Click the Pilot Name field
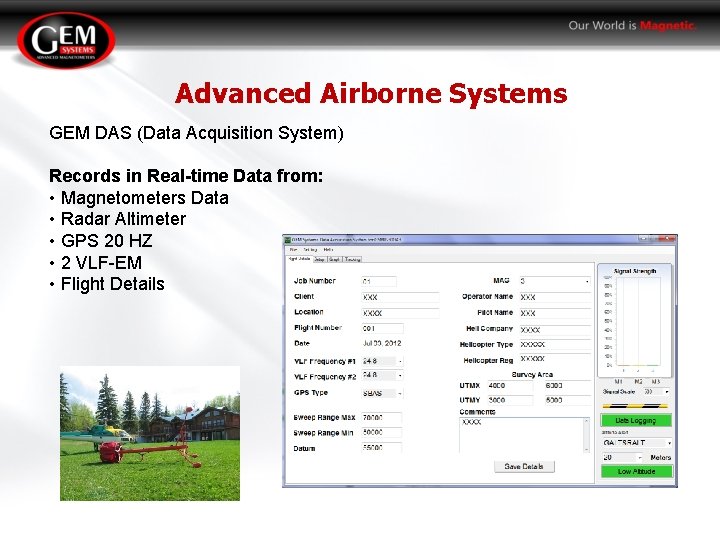Image resolution: width=720 pixels, height=540 pixels. 555,313
